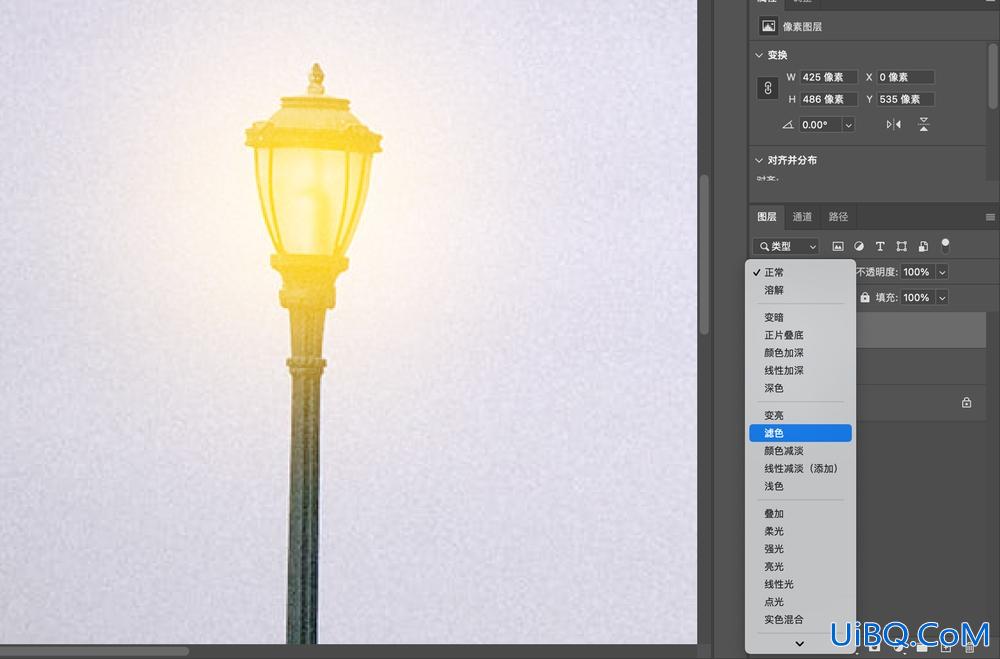Switch to the 图层 (Layers) tab
Viewport: 1000px width, 659px height.
click(x=767, y=217)
